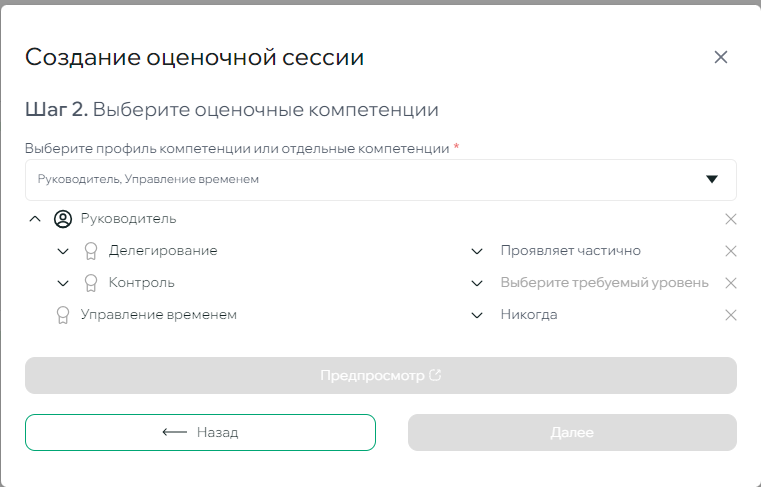Open level dropdown showing Никогда
761x487 pixels.
click(477, 315)
